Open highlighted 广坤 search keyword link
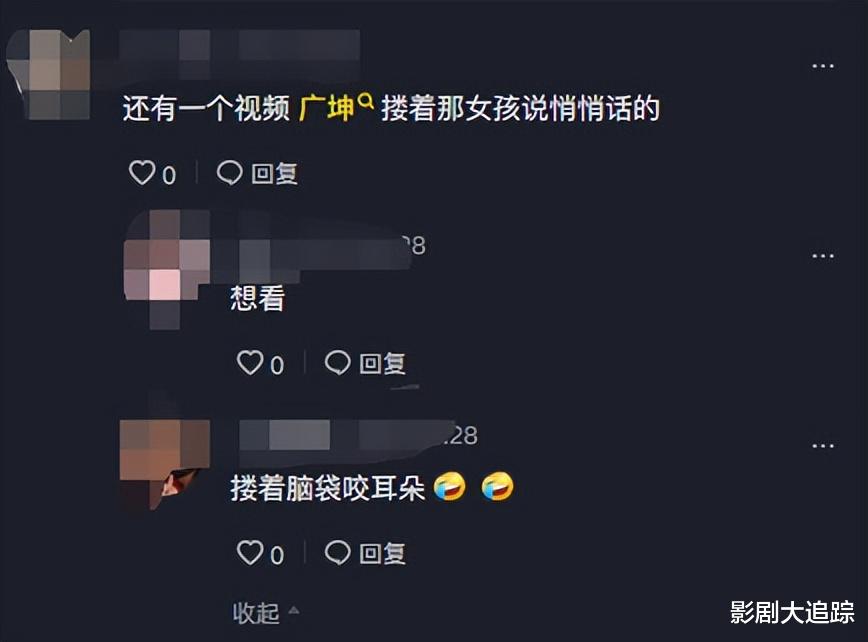The height and width of the screenshot is (642, 868). coord(327,108)
